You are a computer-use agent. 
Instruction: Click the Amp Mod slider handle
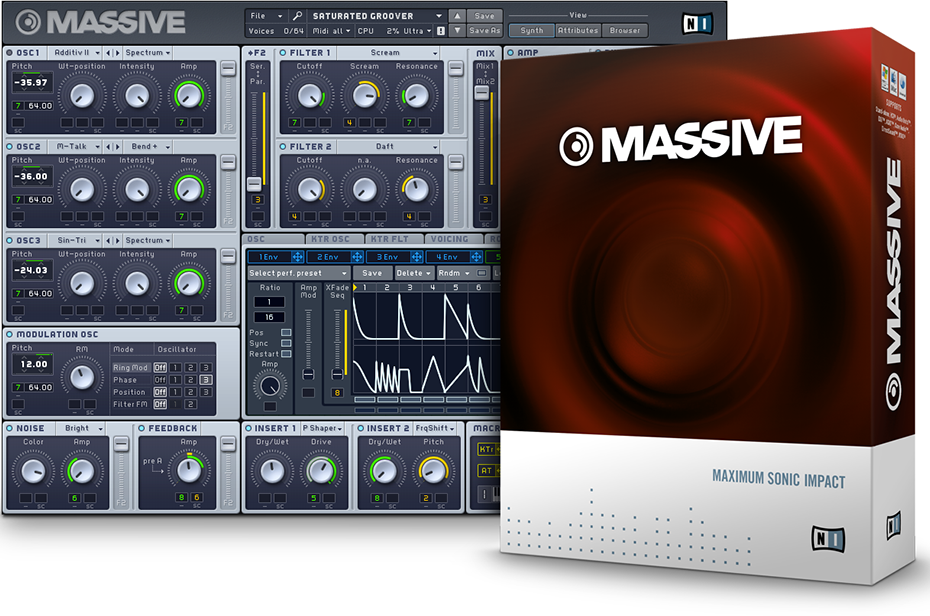tap(308, 374)
